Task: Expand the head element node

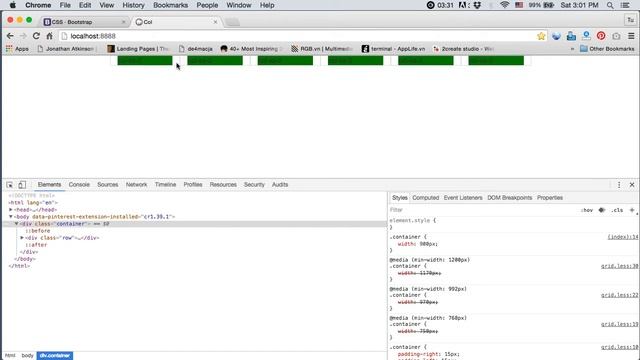Action: [11, 209]
